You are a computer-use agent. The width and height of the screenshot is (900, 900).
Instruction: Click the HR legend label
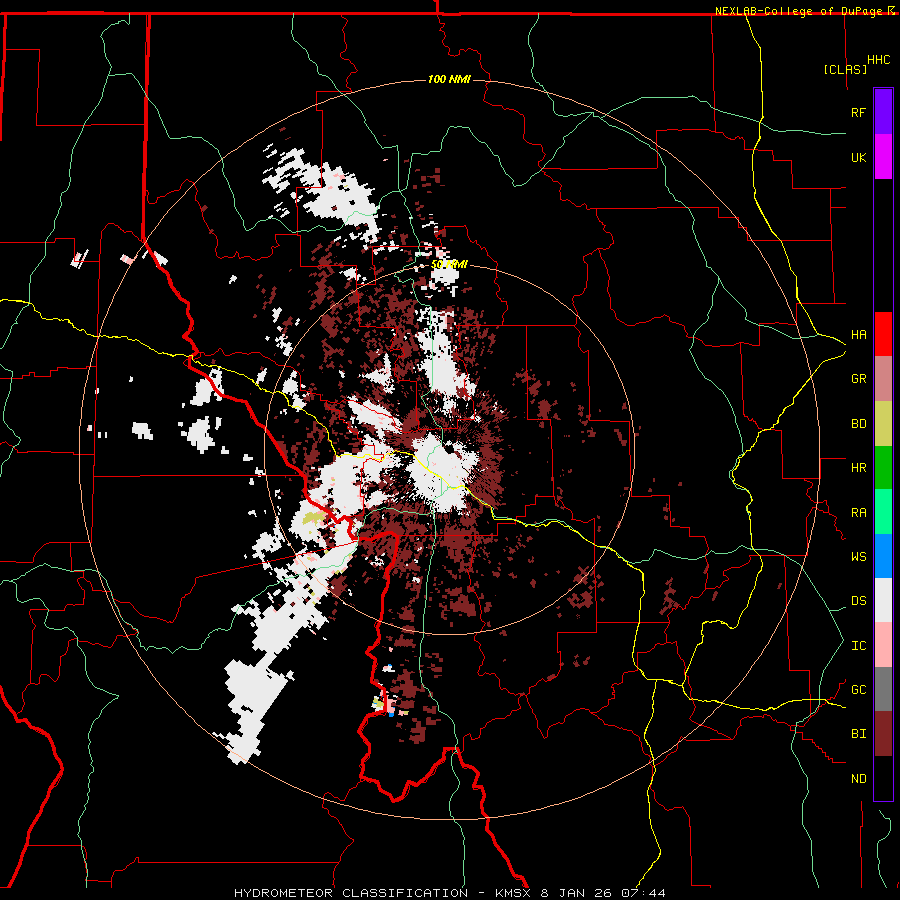click(x=858, y=468)
